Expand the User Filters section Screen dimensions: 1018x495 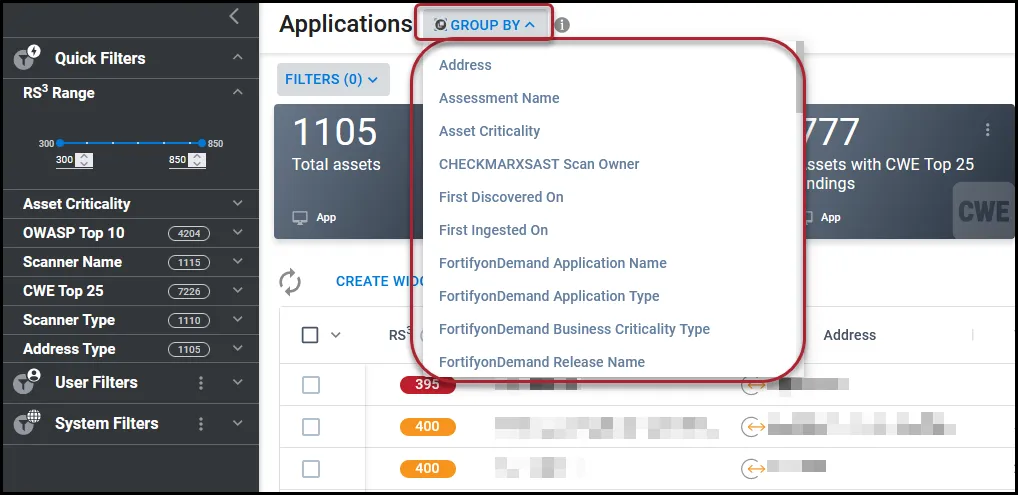(x=238, y=383)
